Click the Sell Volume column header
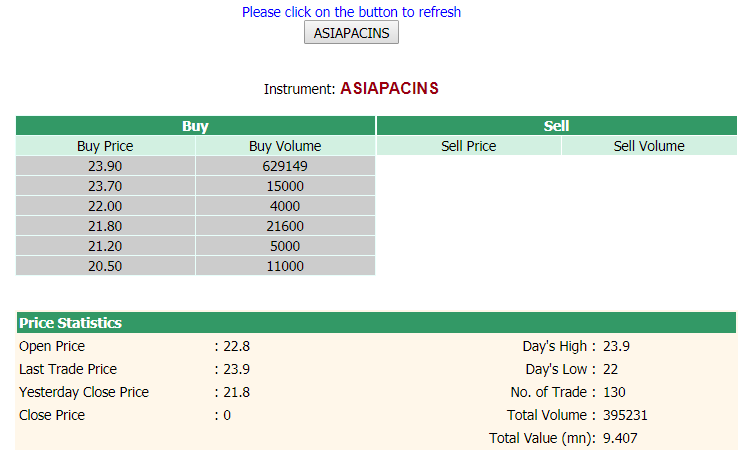Screen dimensions: 751x454 coord(649,146)
